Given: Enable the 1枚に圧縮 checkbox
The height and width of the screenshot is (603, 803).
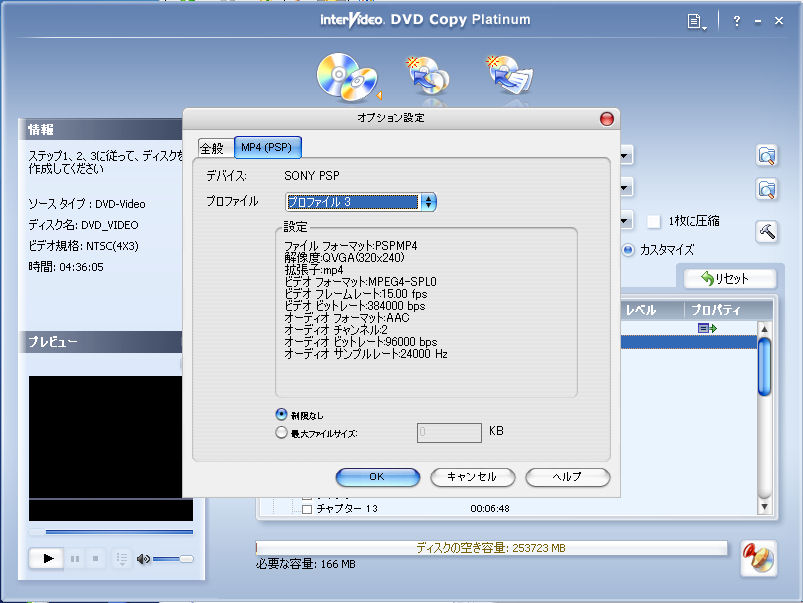Looking at the screenshot, I should pos(654,221).
